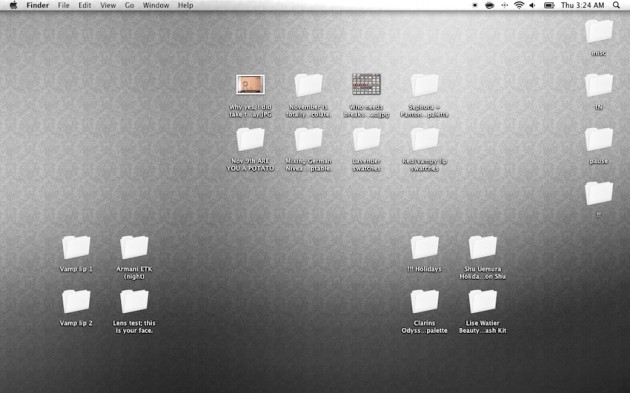Screen dimensions: 630x393
Task: Open the Finder application menu
Action: pos(37,5)
